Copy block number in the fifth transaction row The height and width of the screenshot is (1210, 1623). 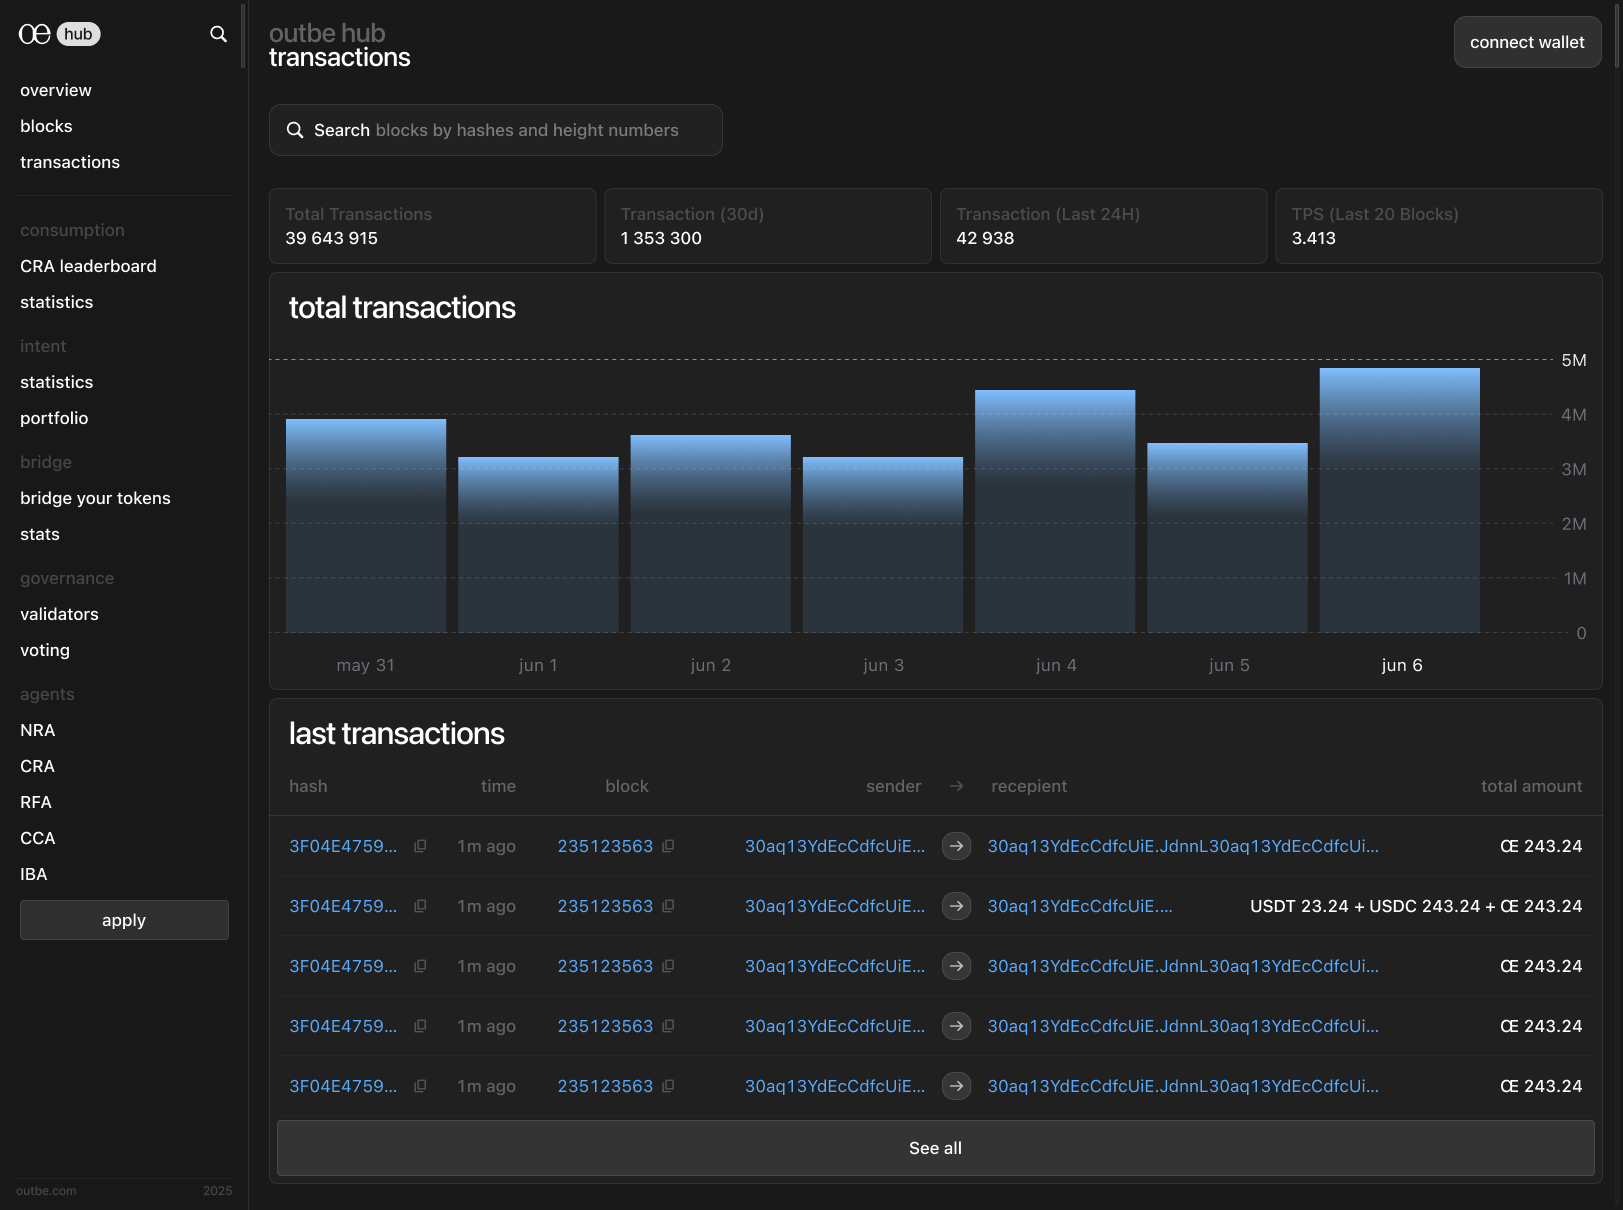point(668,1086)
